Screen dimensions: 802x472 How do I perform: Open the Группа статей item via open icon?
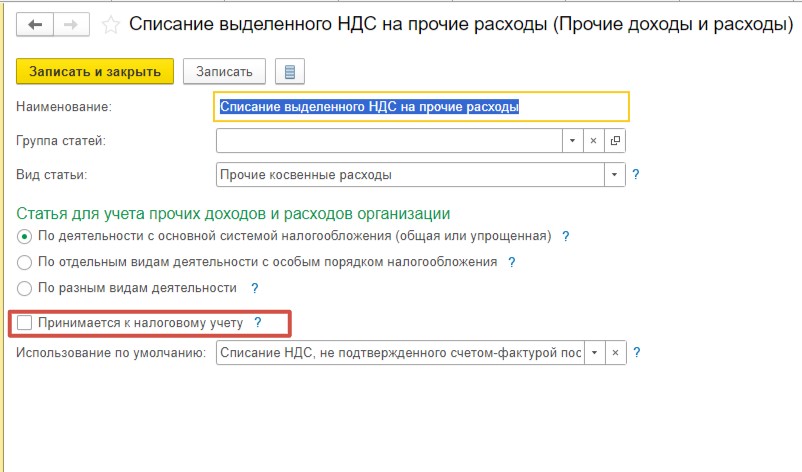click(x=615, y=140)
